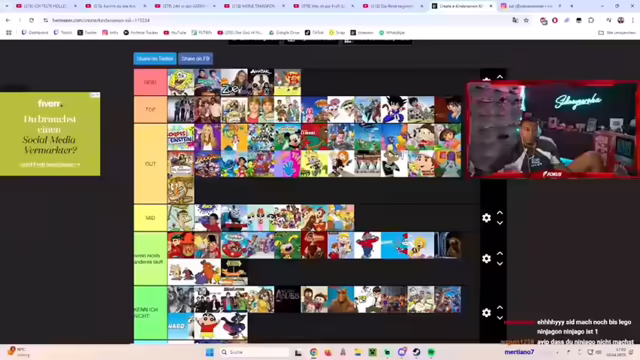Click the taskbar Suche search box

254,352
